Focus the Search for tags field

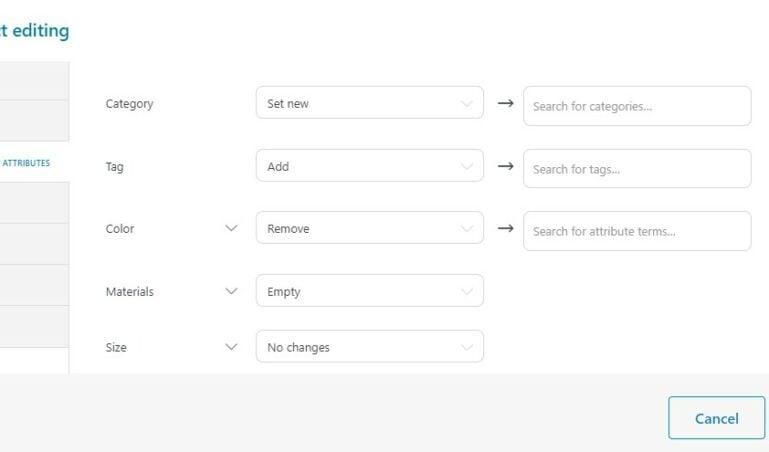pyautogui.click(x=637, y=169)
